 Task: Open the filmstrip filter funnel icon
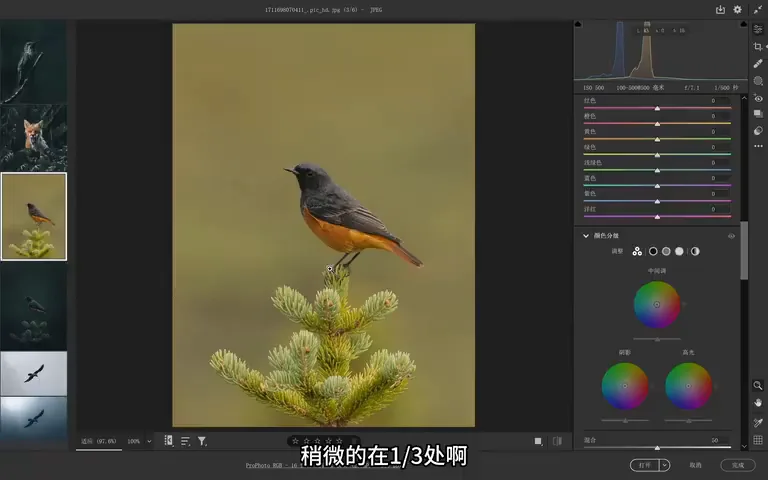(202, 441)
